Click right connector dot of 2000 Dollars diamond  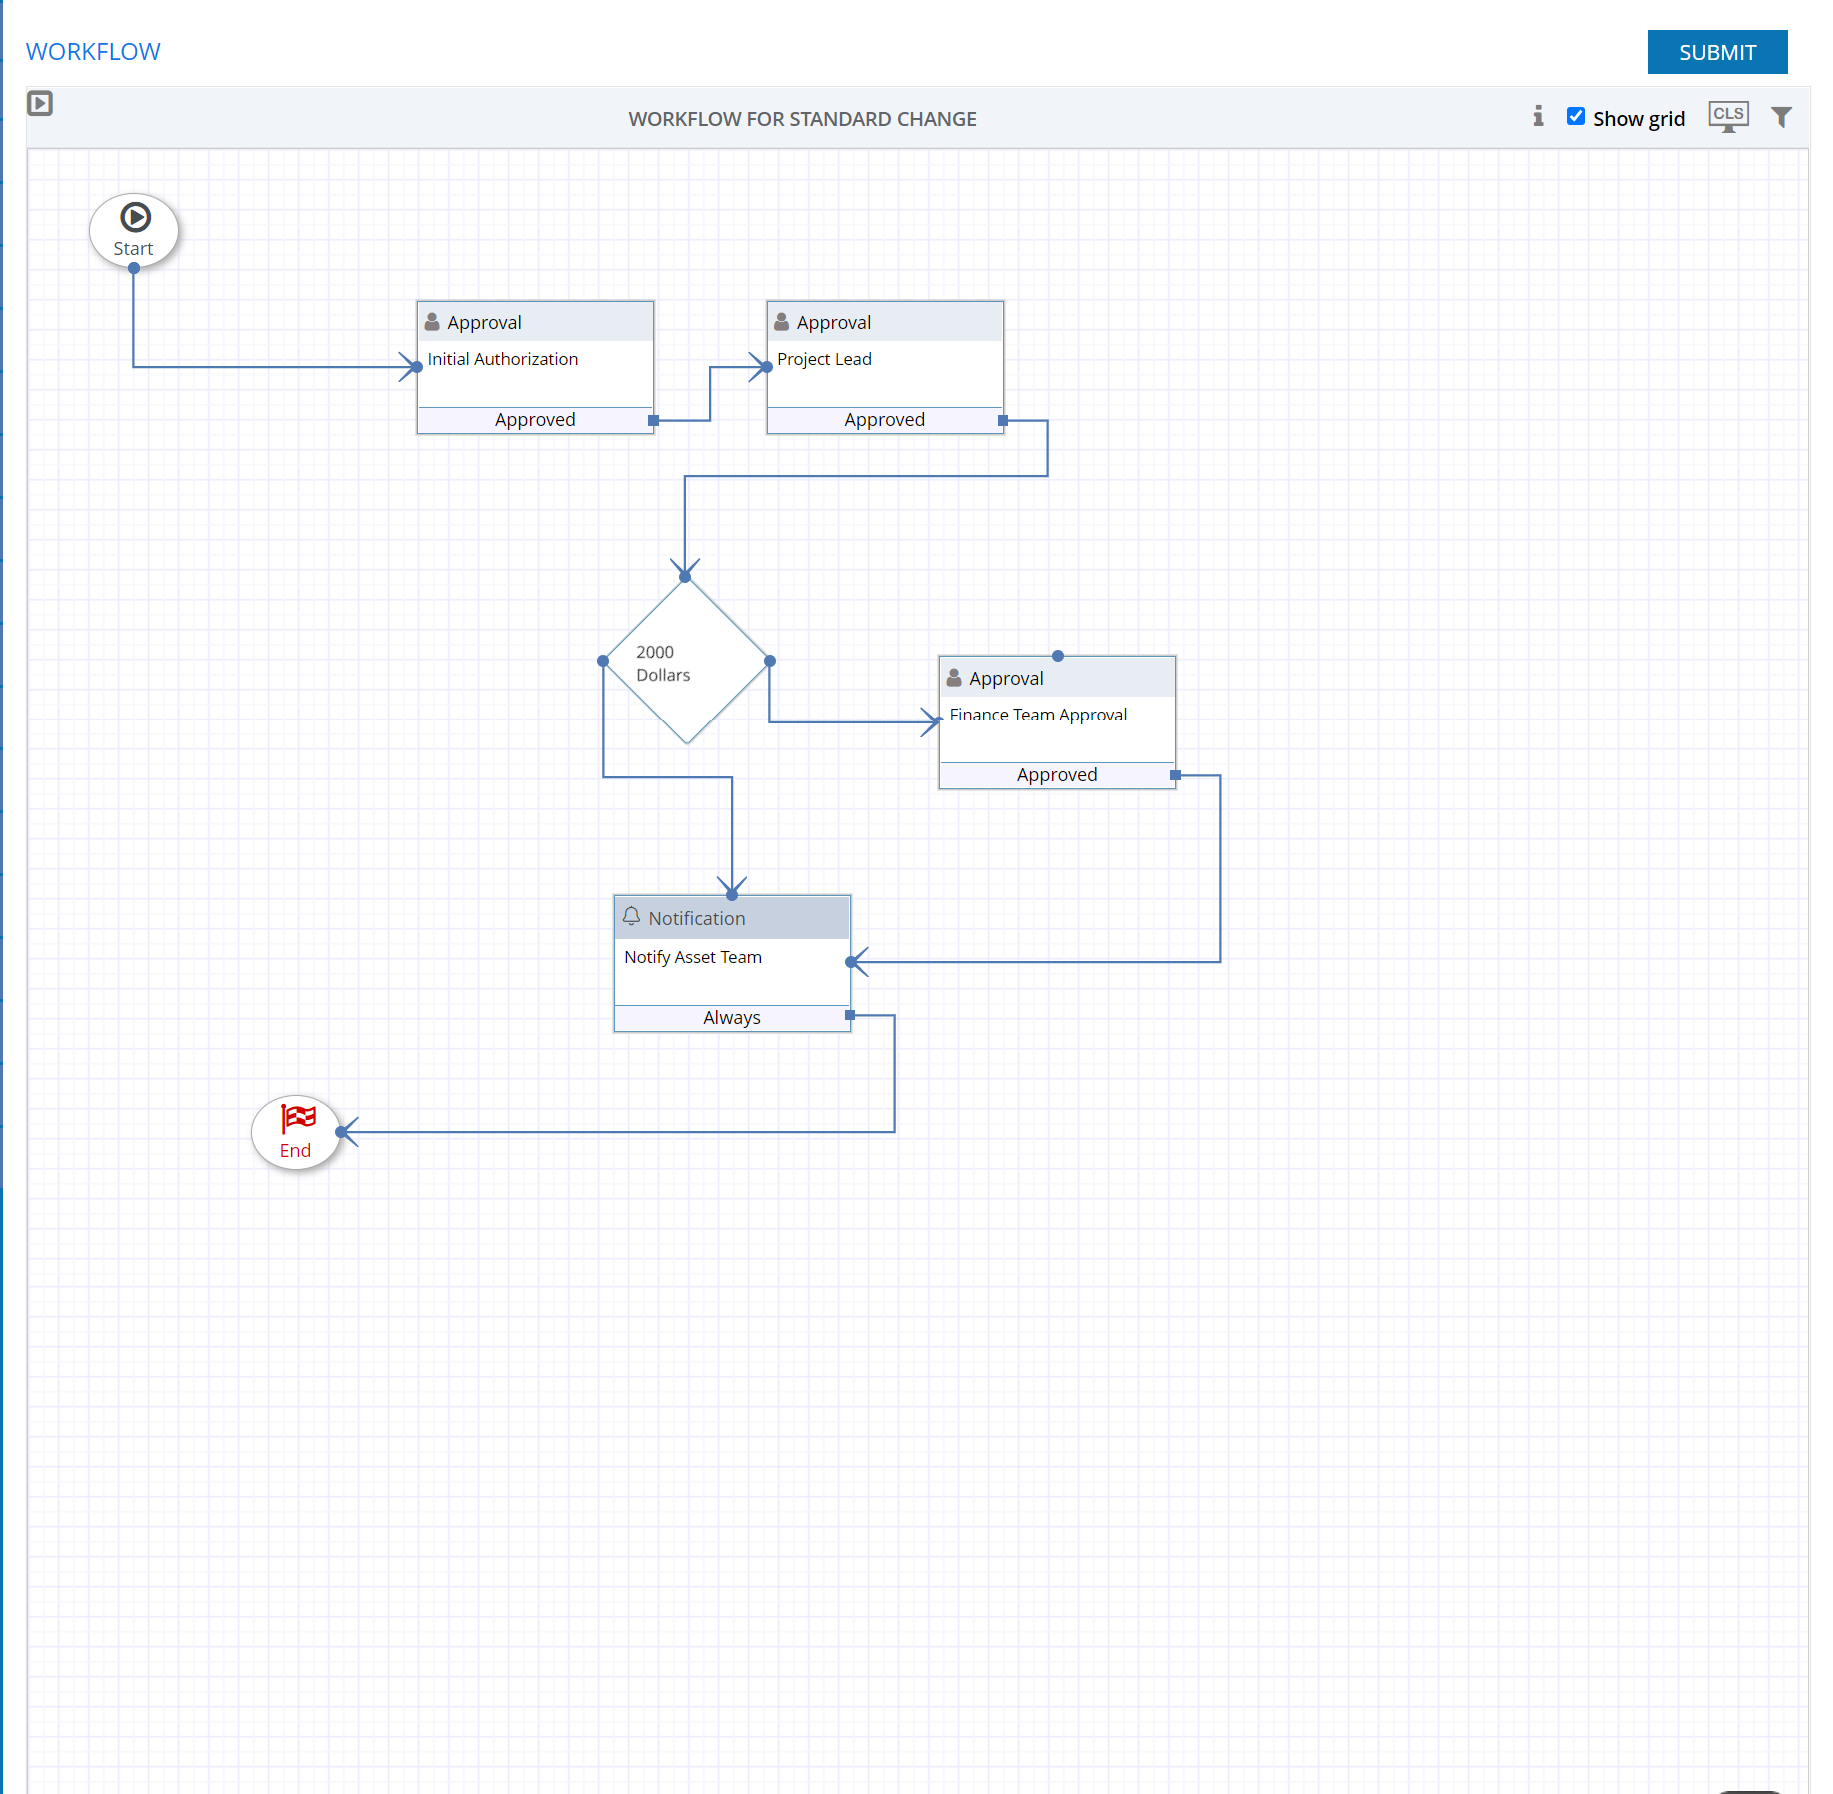(770, 661)
